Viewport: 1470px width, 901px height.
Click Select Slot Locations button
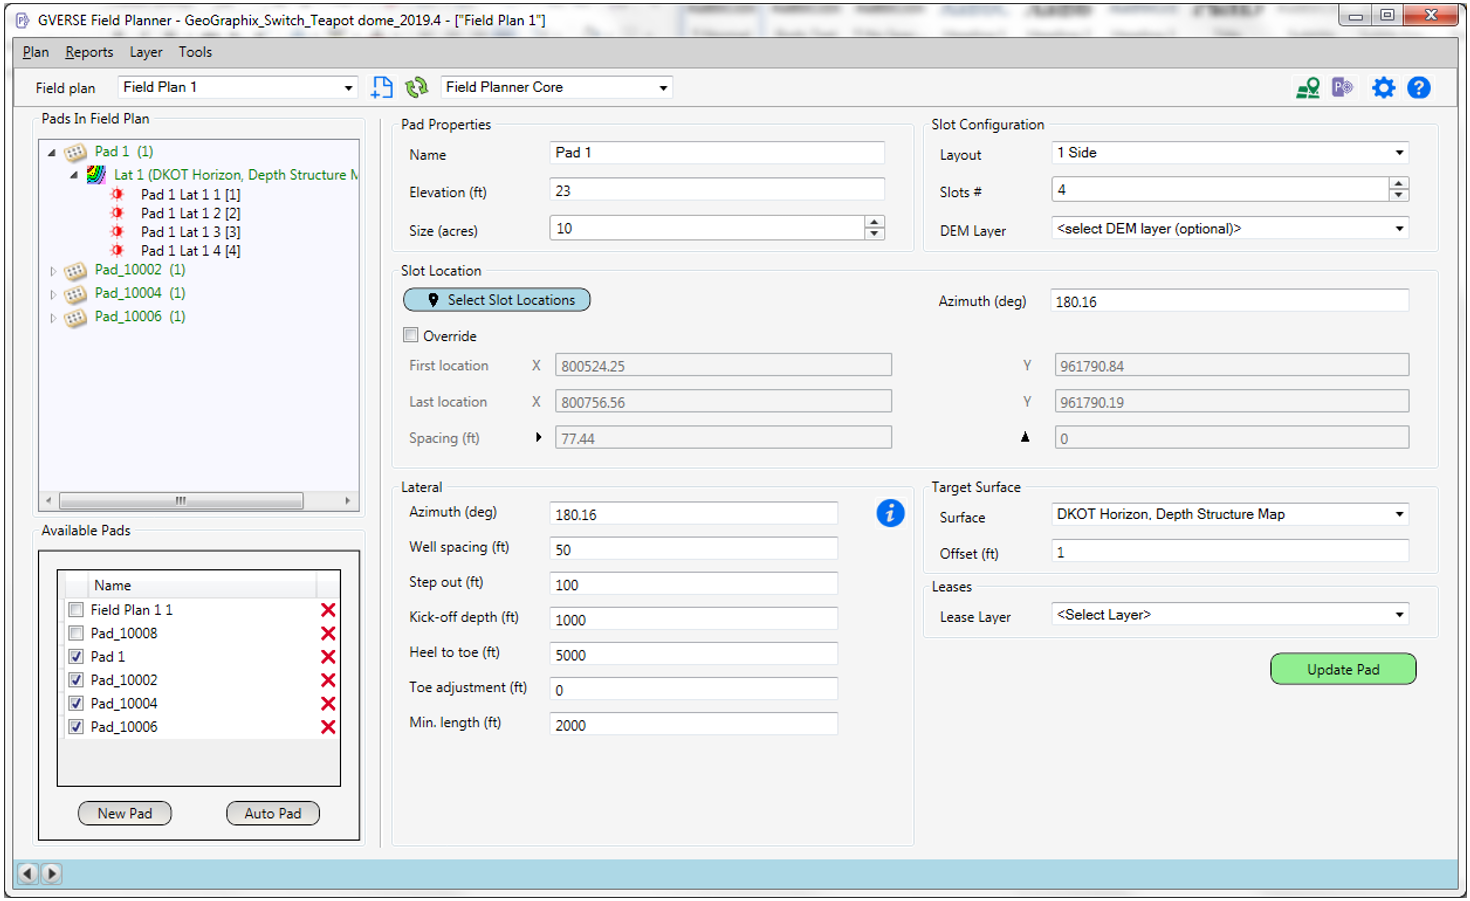(497, 300)
